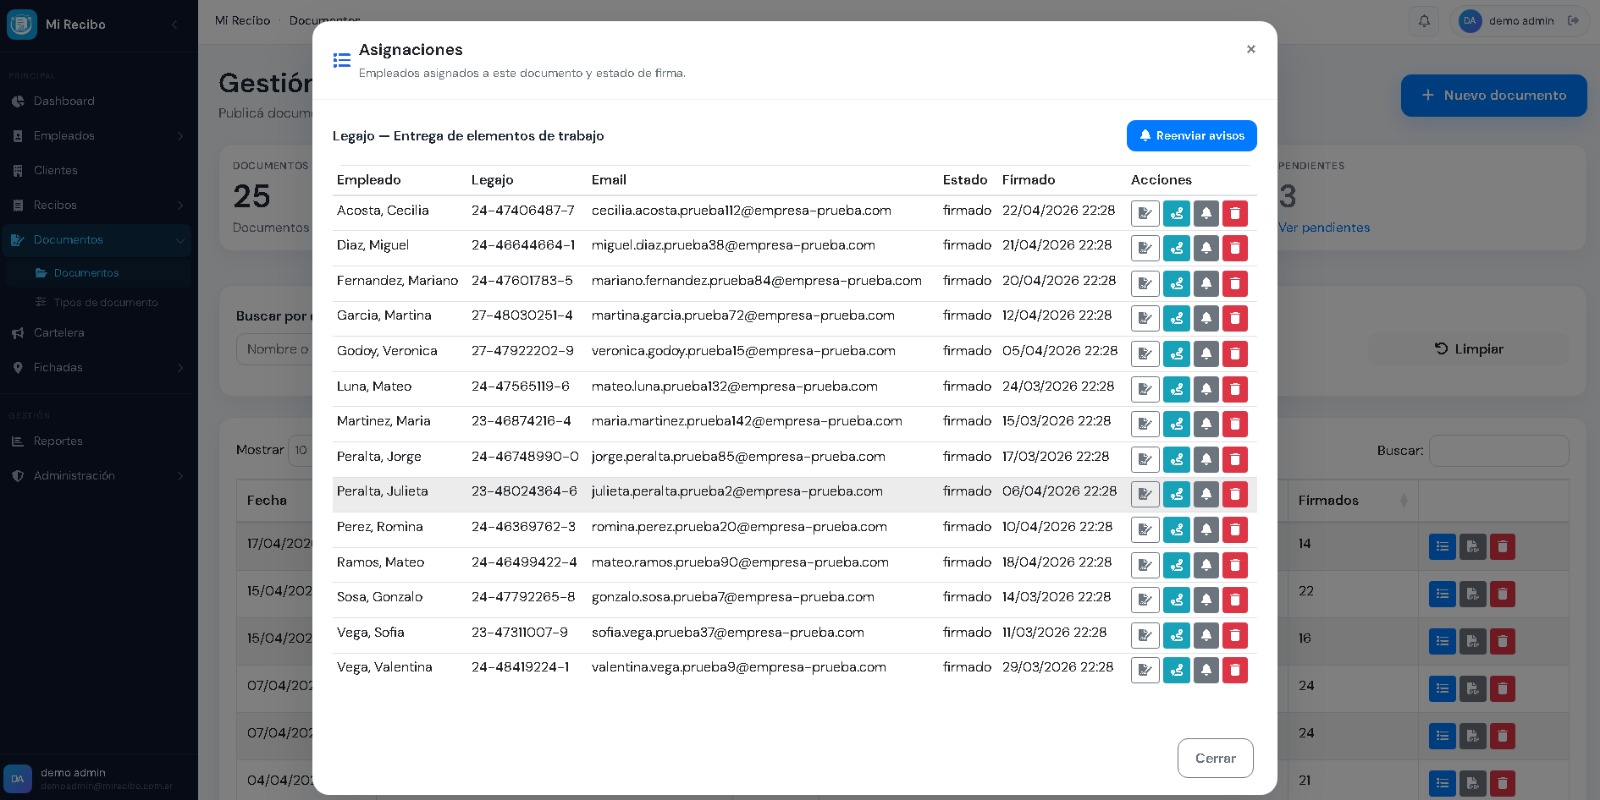Delete assignment of Fernandez, Mariano
Viewport: 1600px width, 800px height.
point(1235,283)
